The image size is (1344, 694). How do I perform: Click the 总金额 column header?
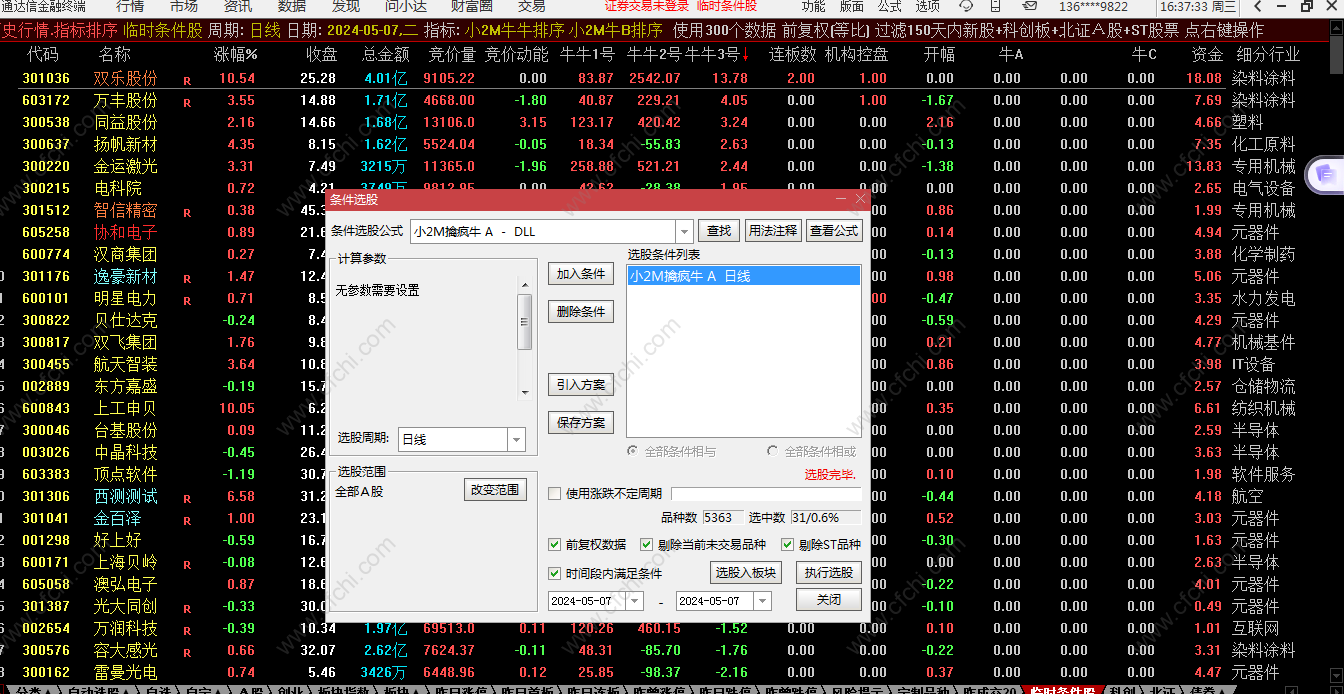(x=385, y=54)
